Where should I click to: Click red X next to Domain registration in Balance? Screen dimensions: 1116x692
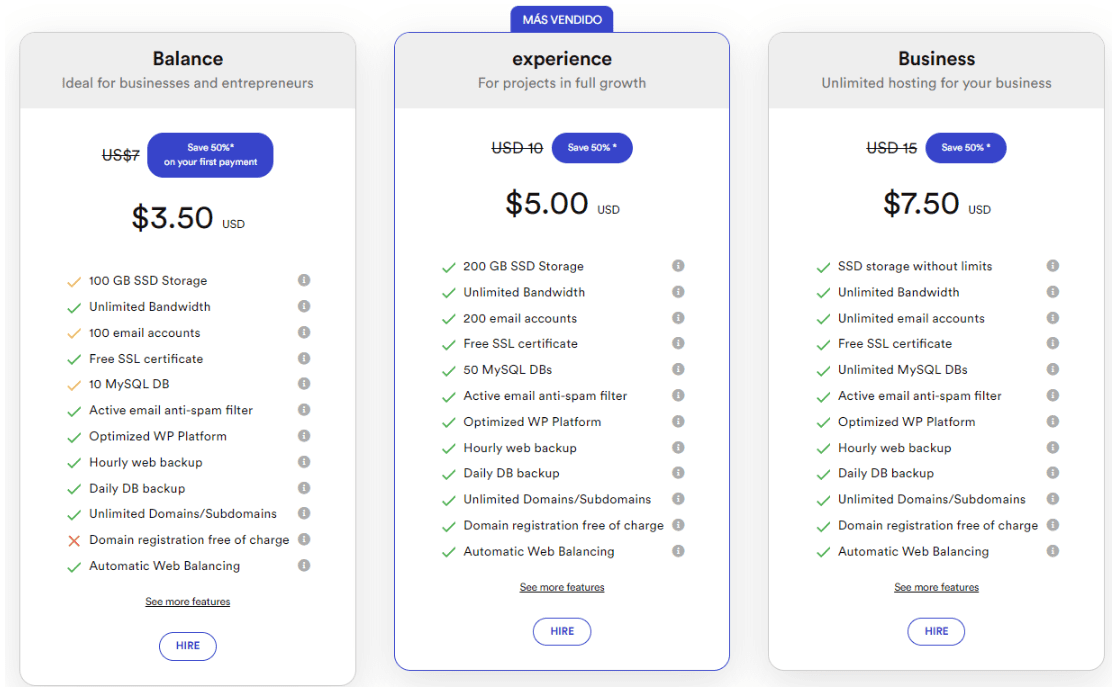tap(74, 540)
